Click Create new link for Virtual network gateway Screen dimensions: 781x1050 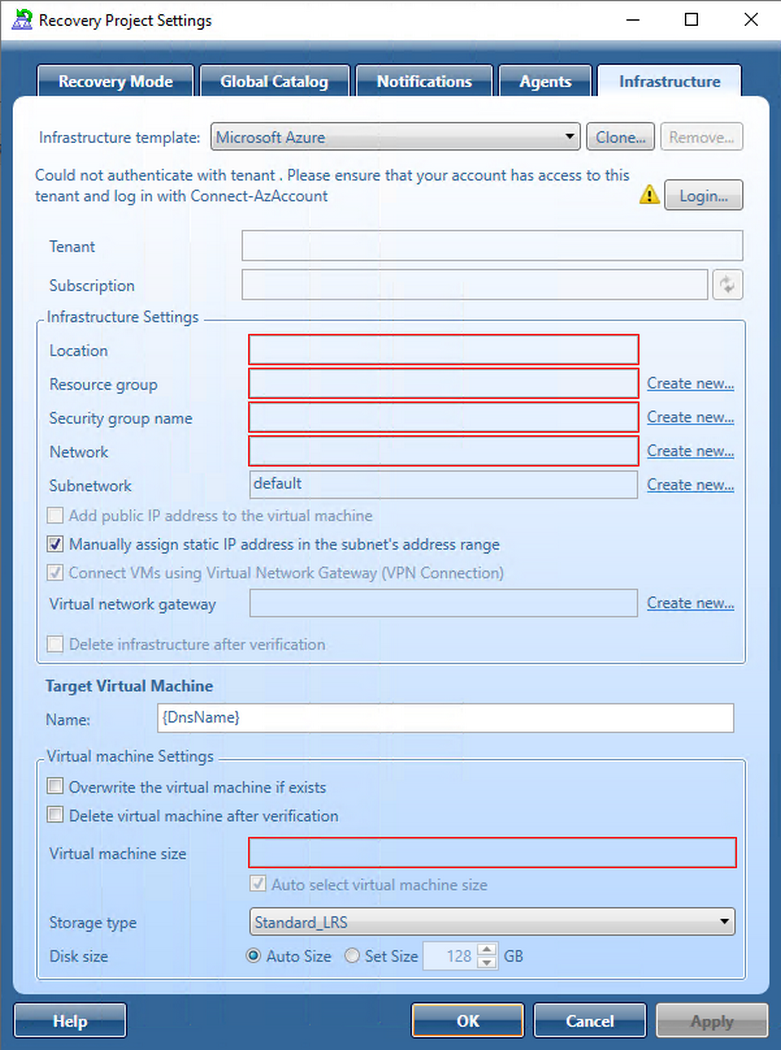pyautogui.click(x=691, y=603)
